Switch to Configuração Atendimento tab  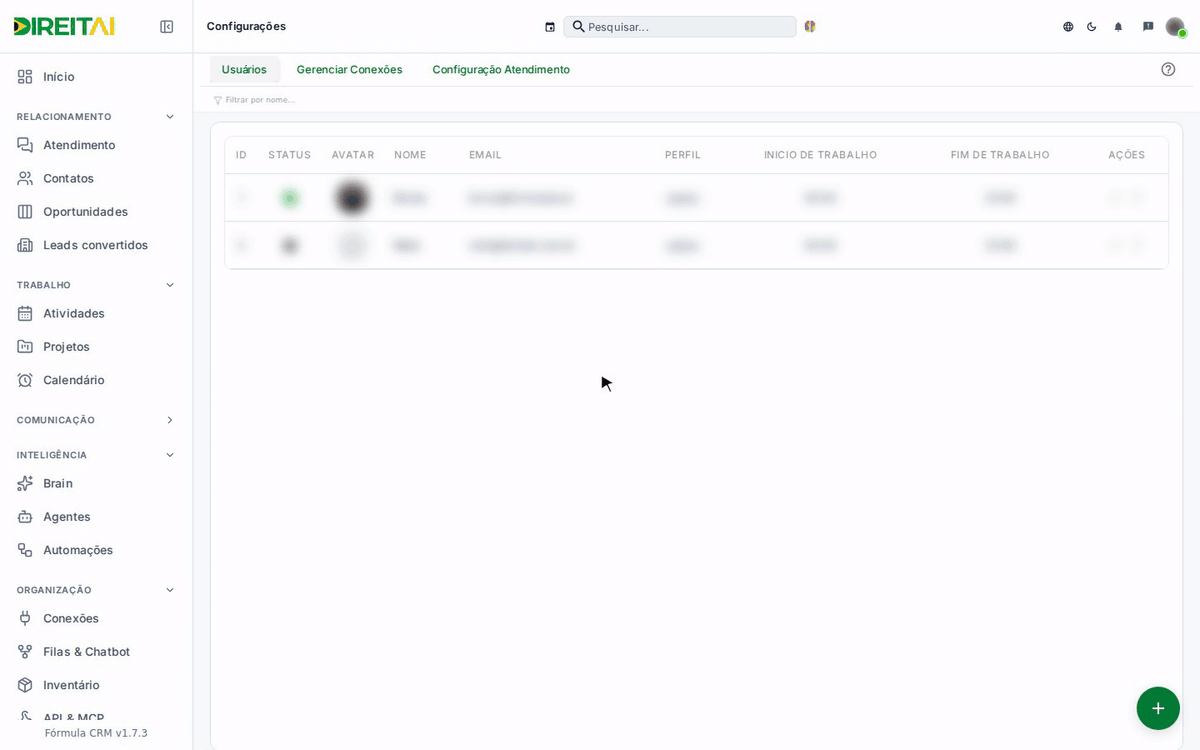[x=501, y=69]
